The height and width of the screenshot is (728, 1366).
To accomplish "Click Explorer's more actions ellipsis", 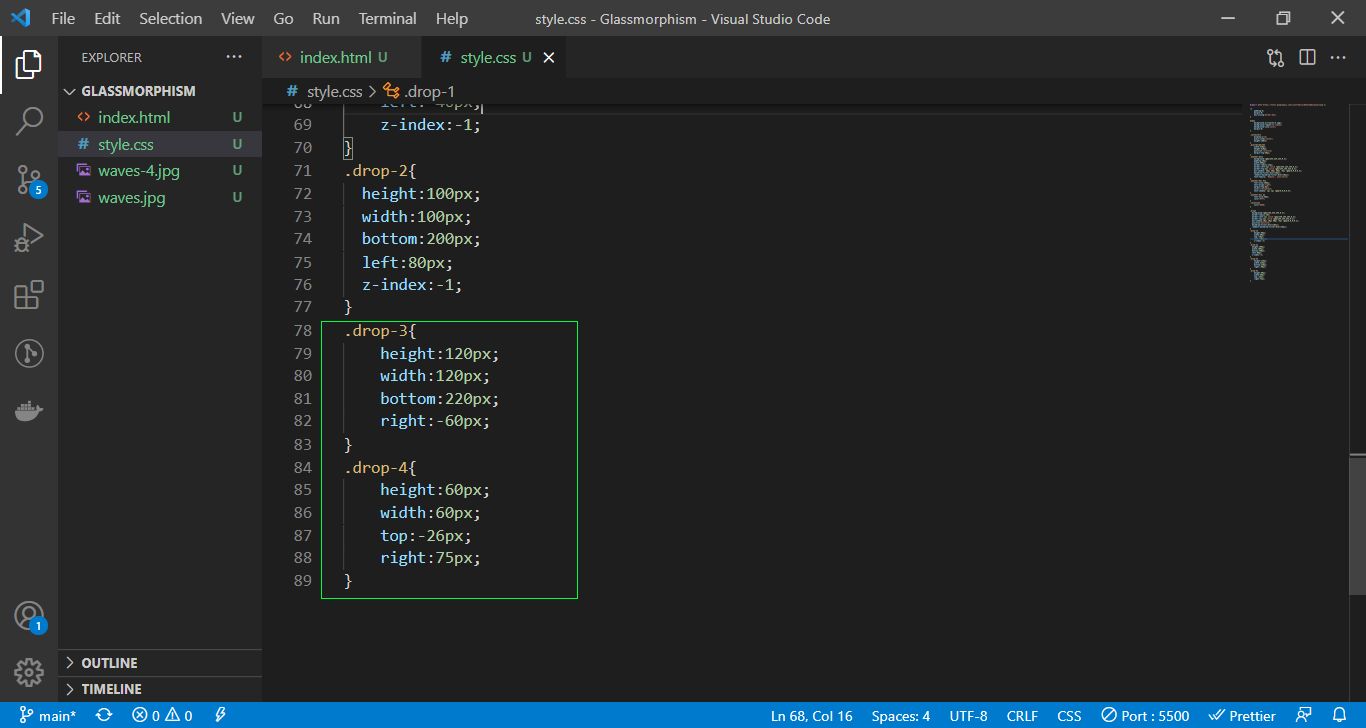I will [234, 57].
